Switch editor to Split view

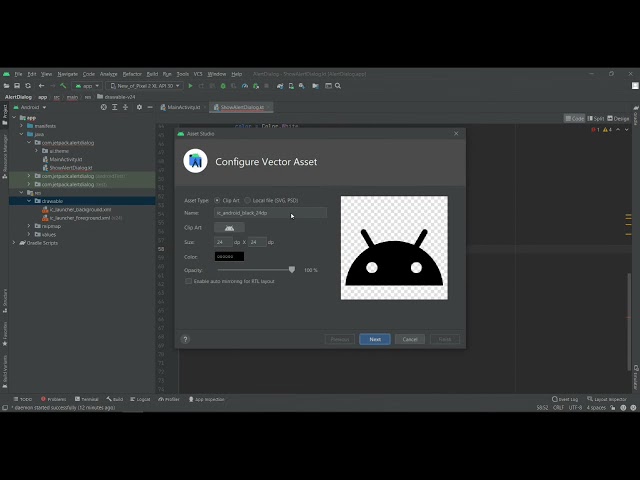point(596,118)
